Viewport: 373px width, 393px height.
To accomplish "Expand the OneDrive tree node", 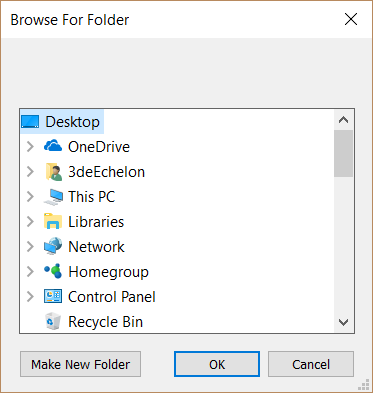I will pyautogui.click(x=30, y=147).
